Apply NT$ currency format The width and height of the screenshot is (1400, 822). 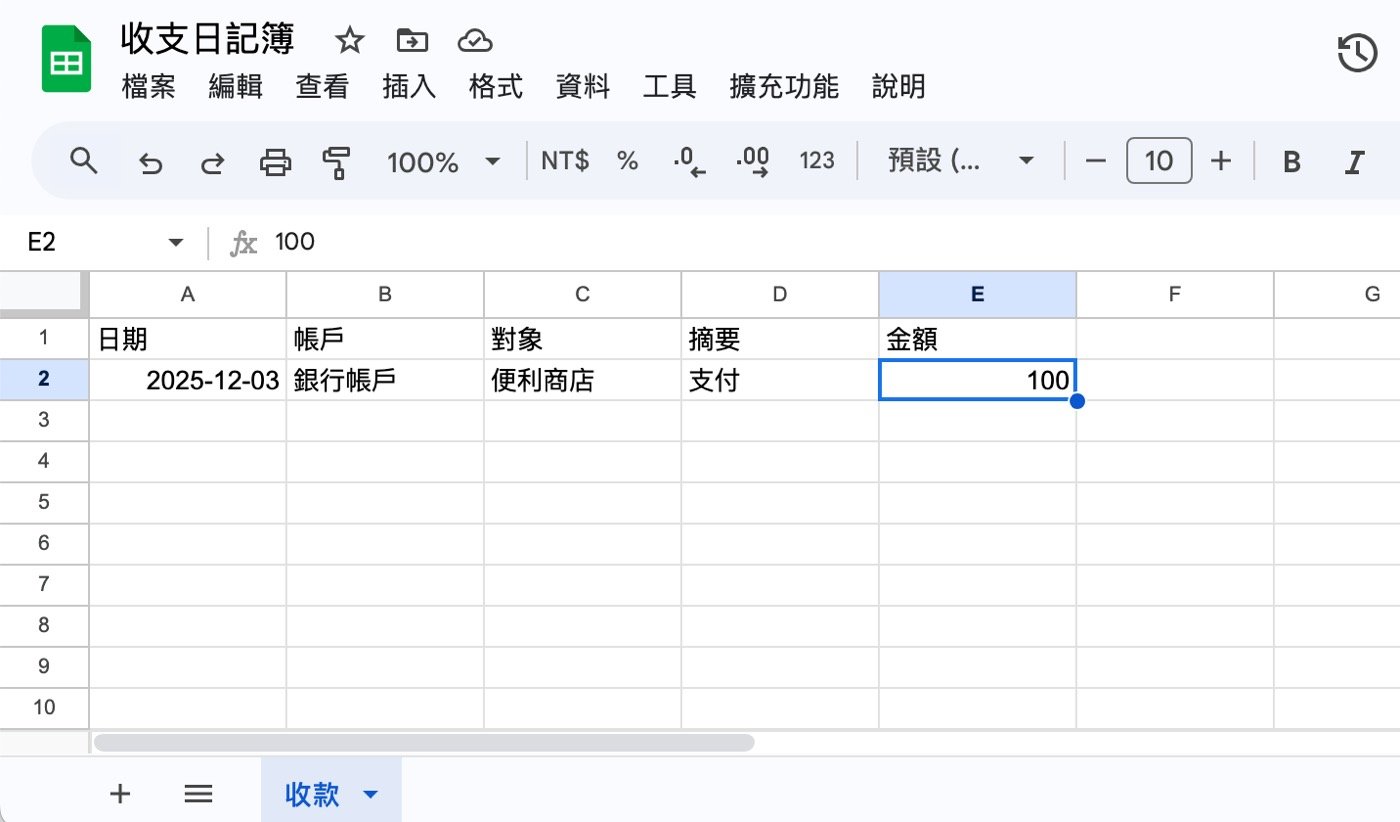tap(563, 160)
